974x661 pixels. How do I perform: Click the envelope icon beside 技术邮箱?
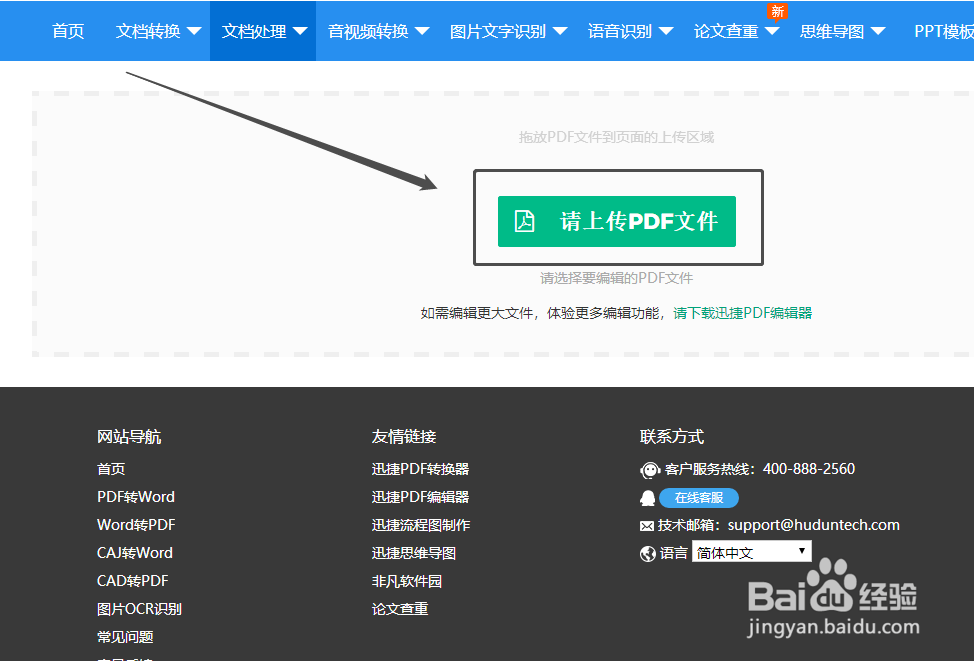(x=647, y=526)
